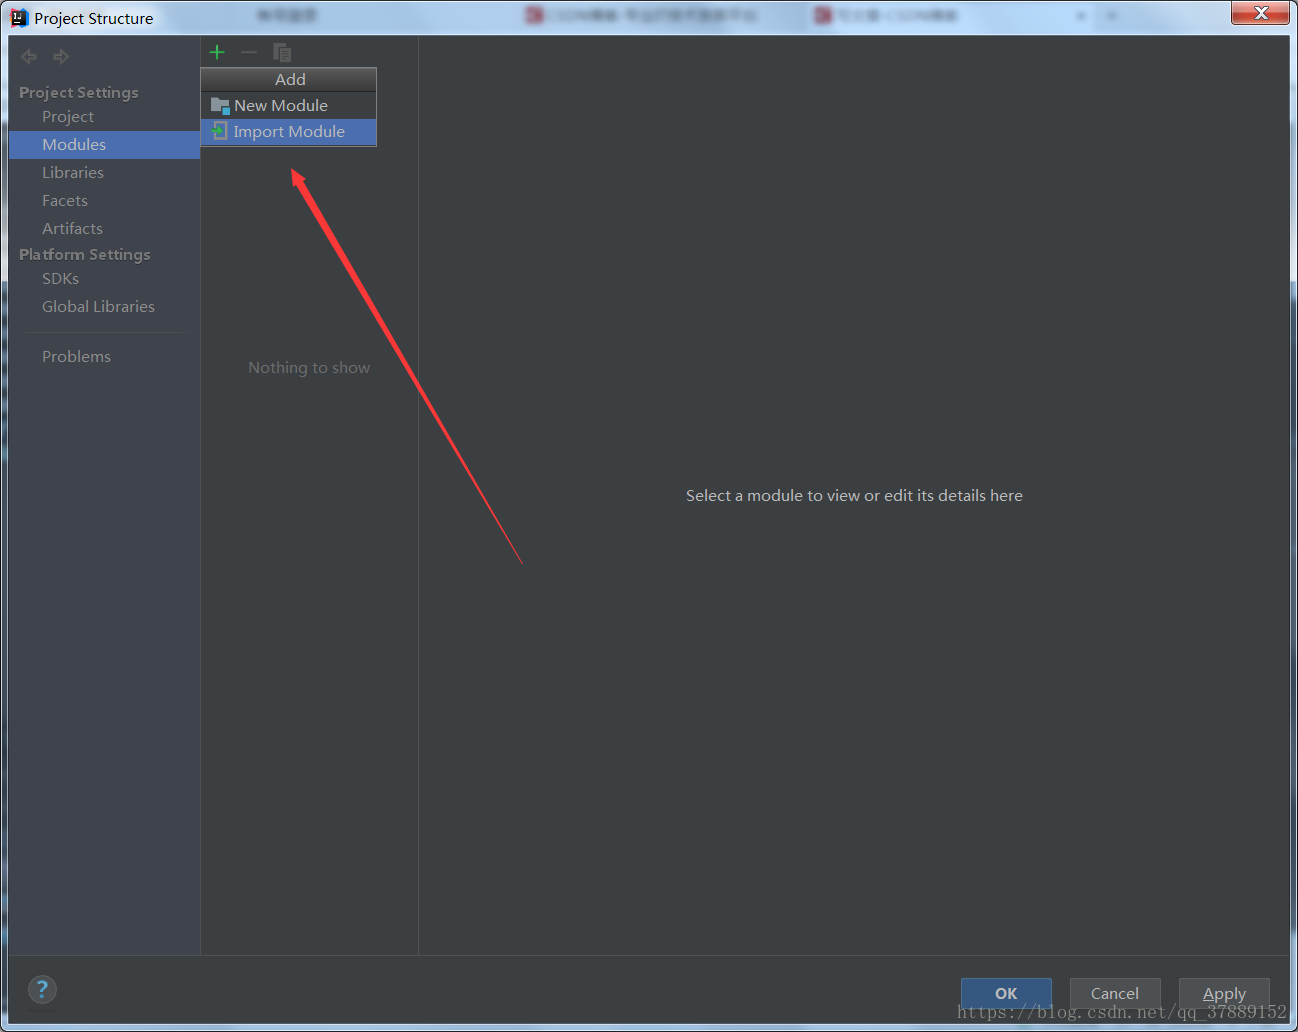Viewport: 1298px width, 1032px height.
Task: Click the Cancel button
Action: (x=1115, y=993)
